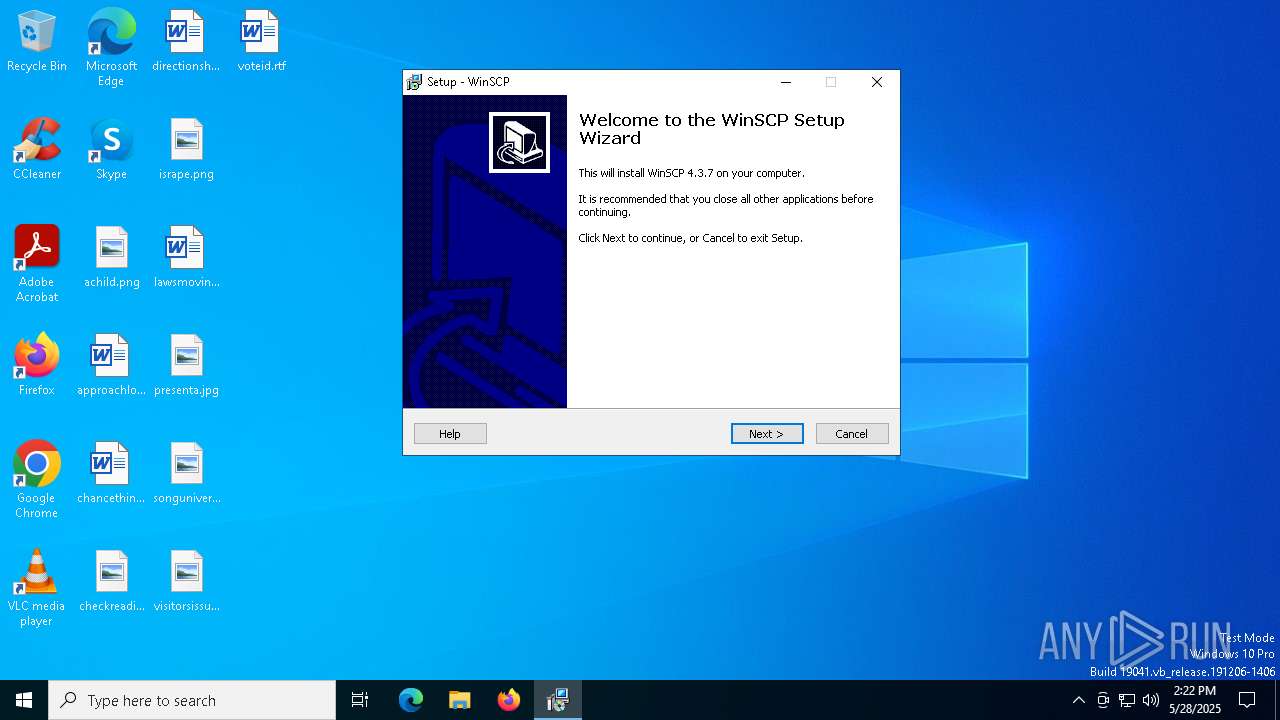Viewport: 1280px width, 720px height.
Task: Click the WinSCP setup taskbar button
Action: coord(558,700)
